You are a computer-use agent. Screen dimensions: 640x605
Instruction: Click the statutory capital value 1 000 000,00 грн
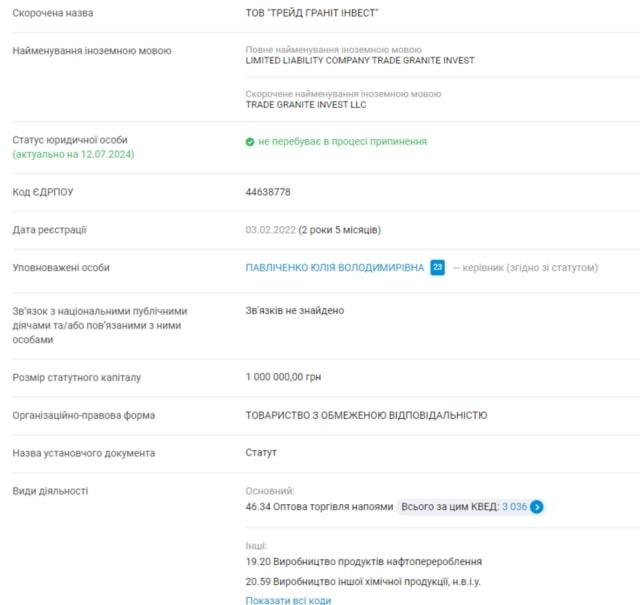click(283, 377)
